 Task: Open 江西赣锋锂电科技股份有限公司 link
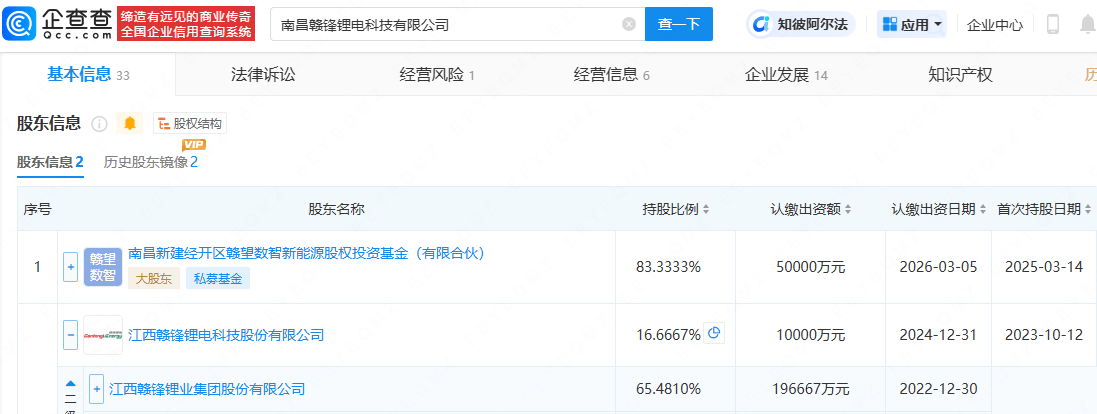tap(227, 335)
